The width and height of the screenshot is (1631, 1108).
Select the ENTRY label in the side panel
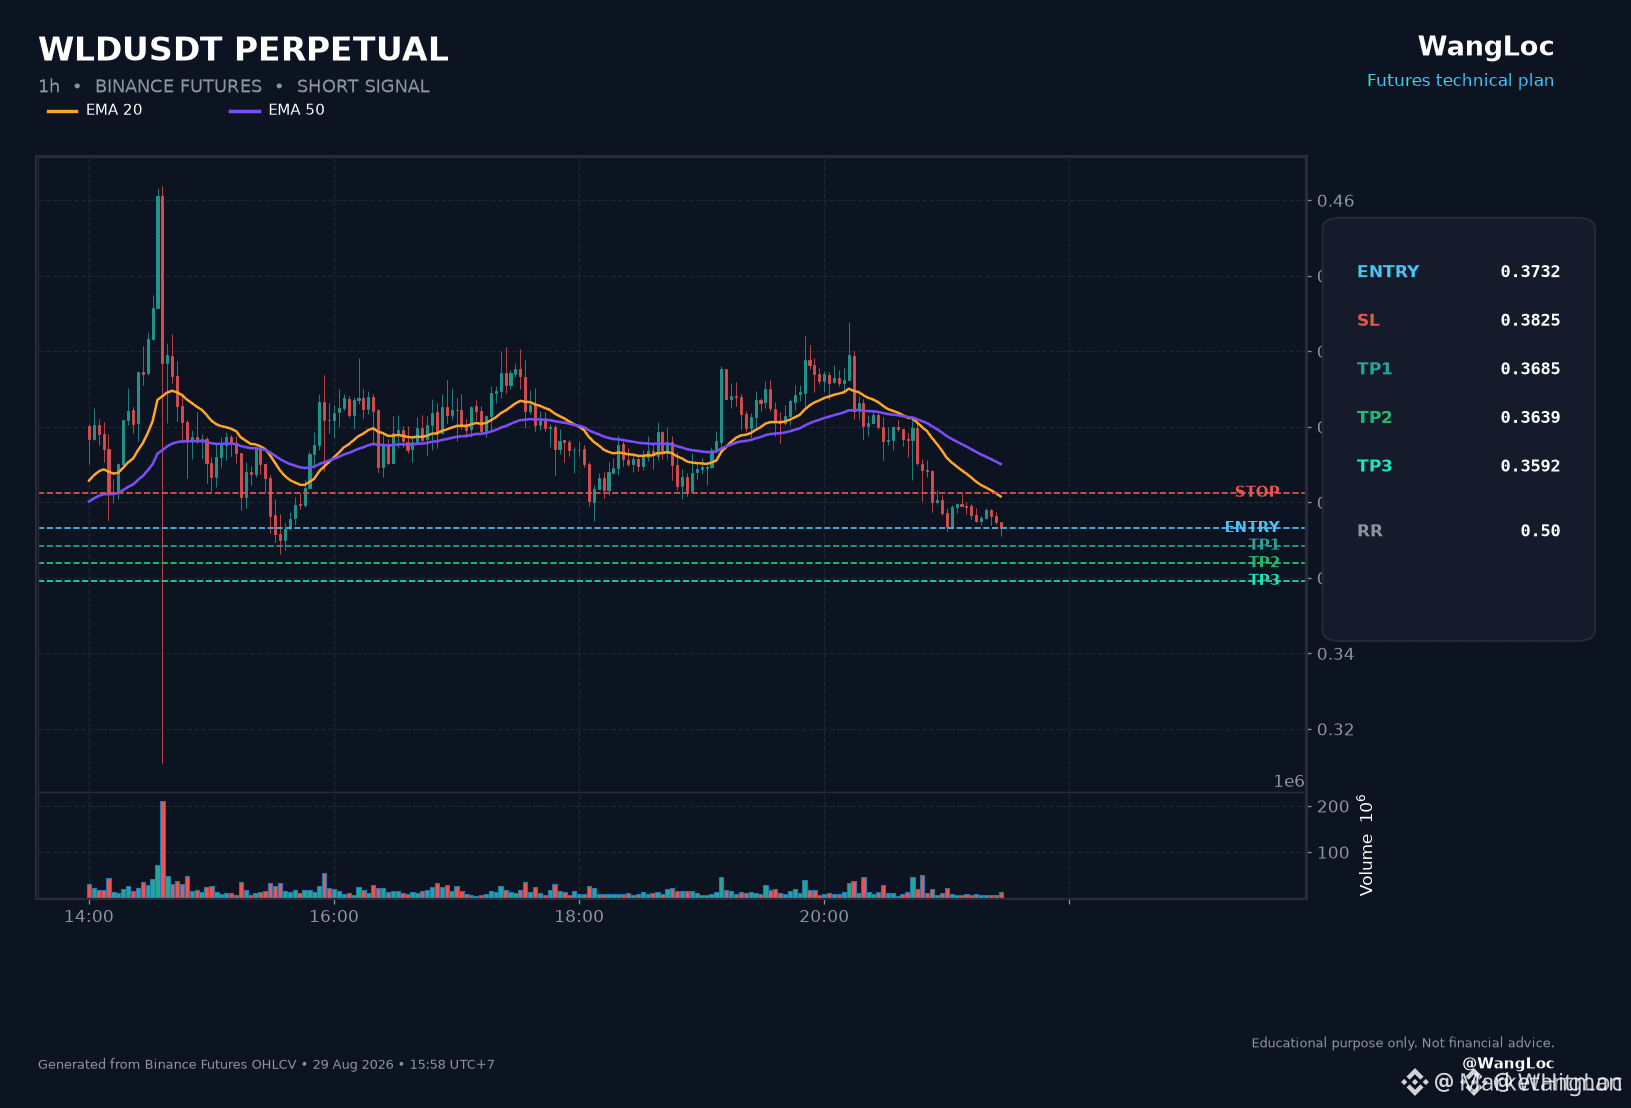click(1388, 271)
